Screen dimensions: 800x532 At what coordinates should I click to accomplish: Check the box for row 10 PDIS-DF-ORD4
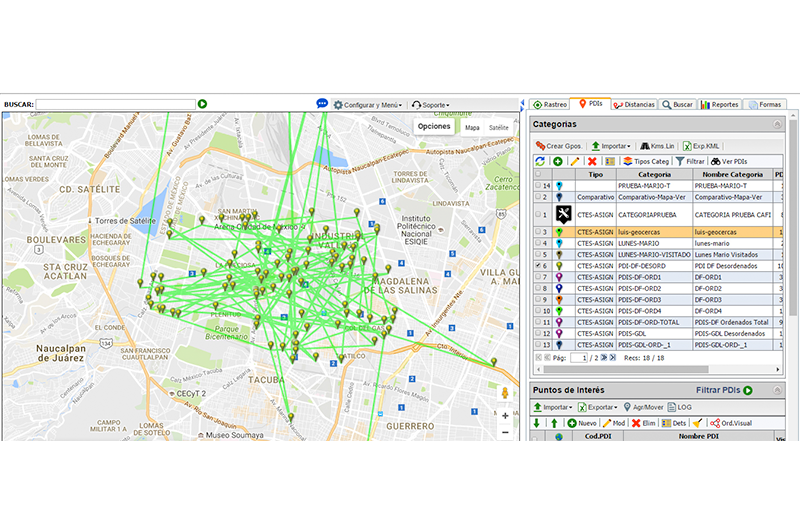(x=538, y=310)
